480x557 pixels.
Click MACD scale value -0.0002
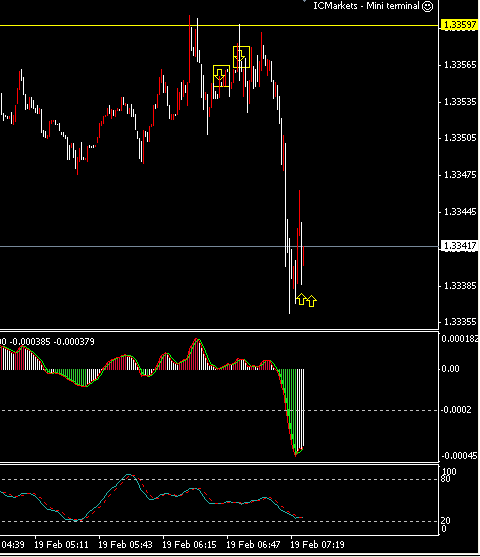[457, 410]
